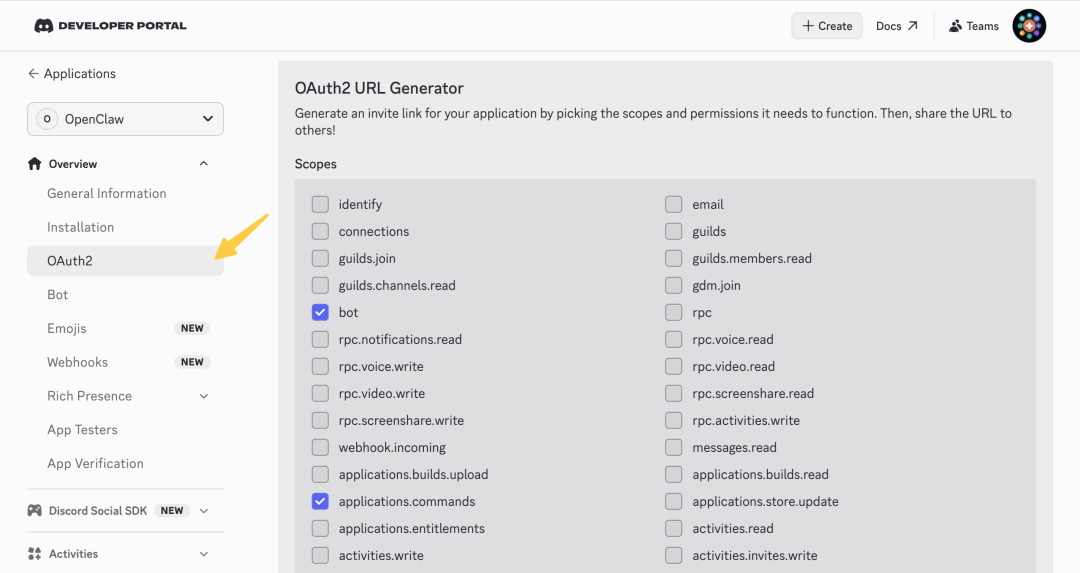Expand the Rich Presence submenu
The width and height of the screenshot is (1080, 573).
pyautogui.click(x=204, y=396)
